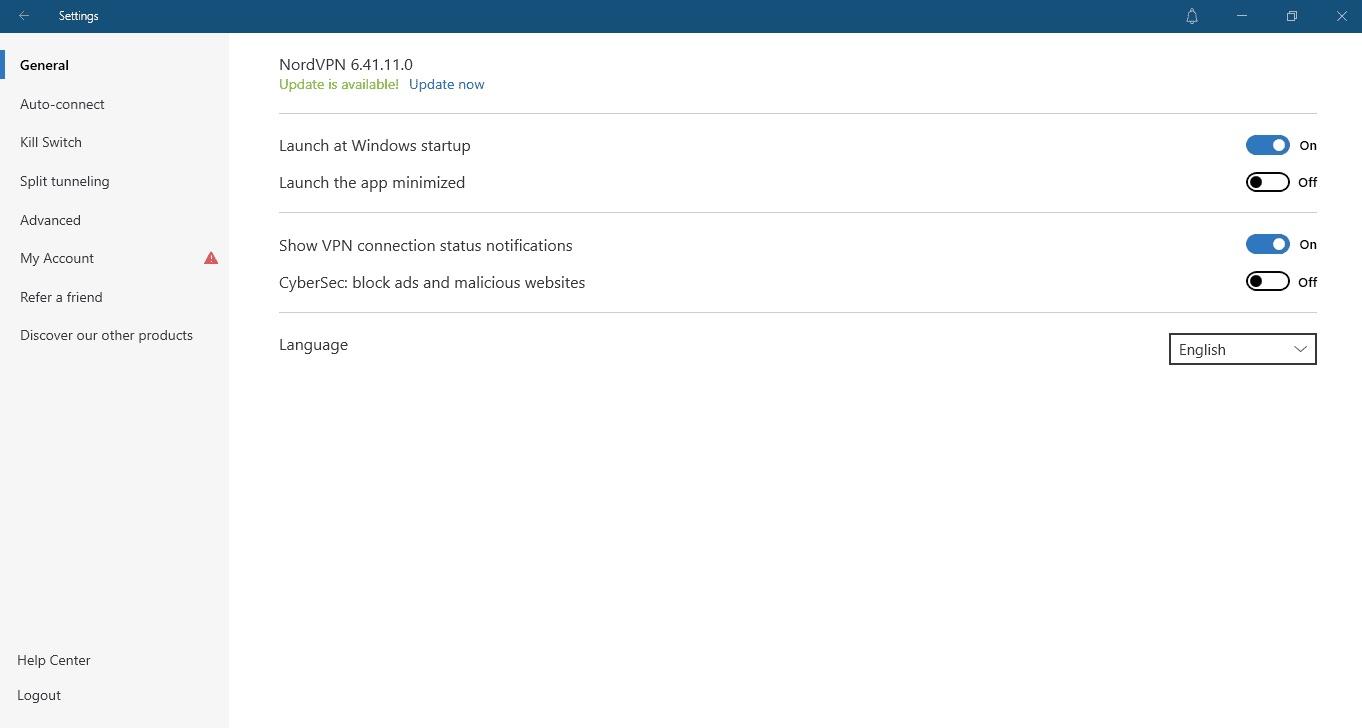
Task: Open the notifications bell icon
Action: pyautogui.click(x=1192, y=16)
